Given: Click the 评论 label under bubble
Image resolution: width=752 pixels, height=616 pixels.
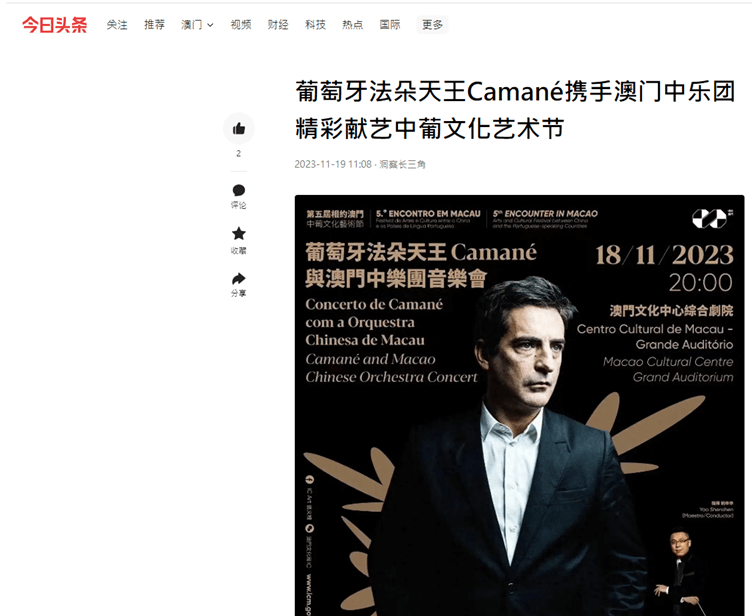Looking at the screenshot, I should click(x=239, y=205).
